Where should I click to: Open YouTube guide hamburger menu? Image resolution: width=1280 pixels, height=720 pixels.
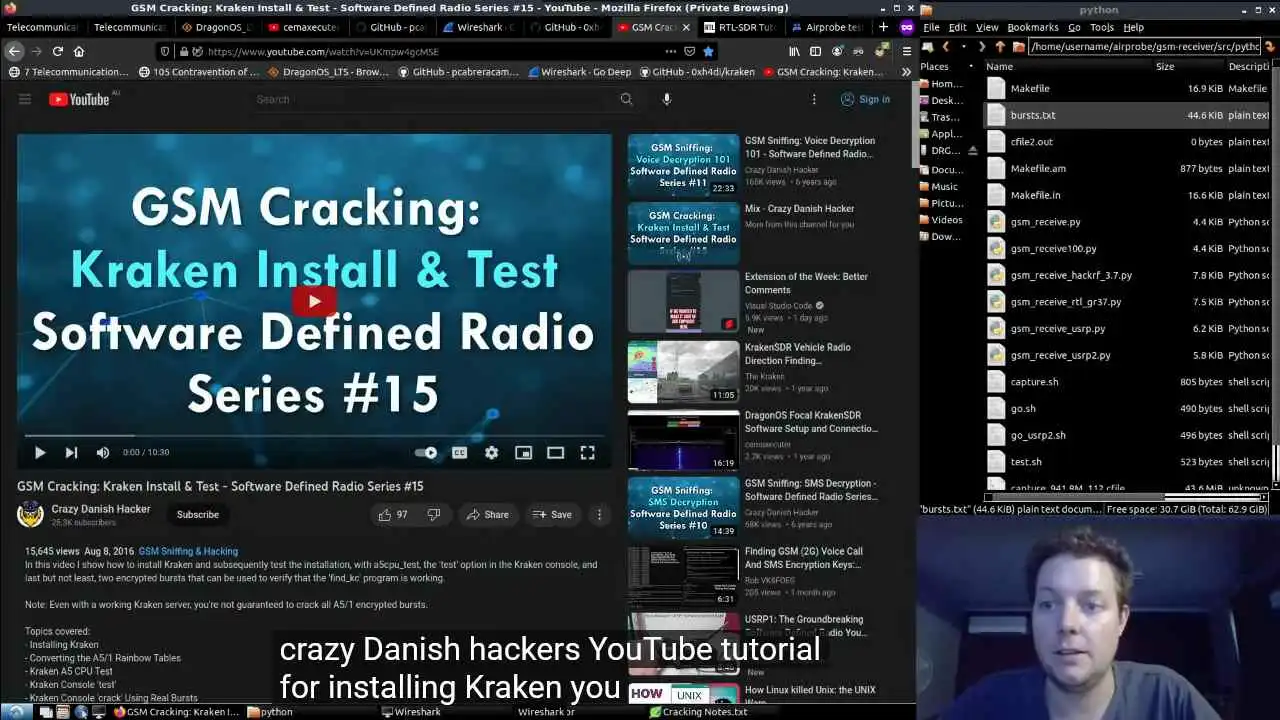25,99
